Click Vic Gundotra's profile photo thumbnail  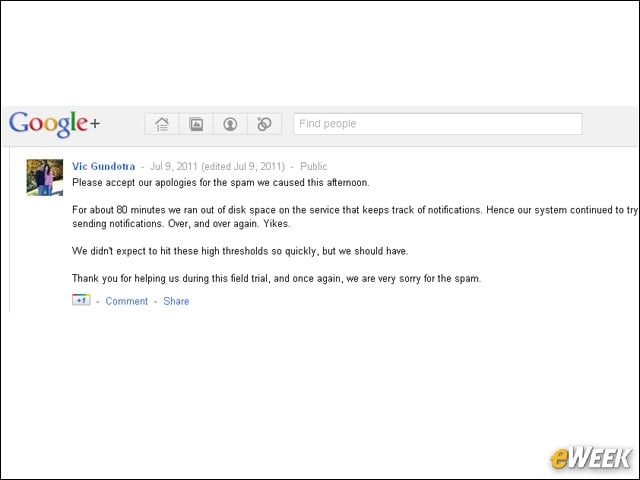[45, 178]
